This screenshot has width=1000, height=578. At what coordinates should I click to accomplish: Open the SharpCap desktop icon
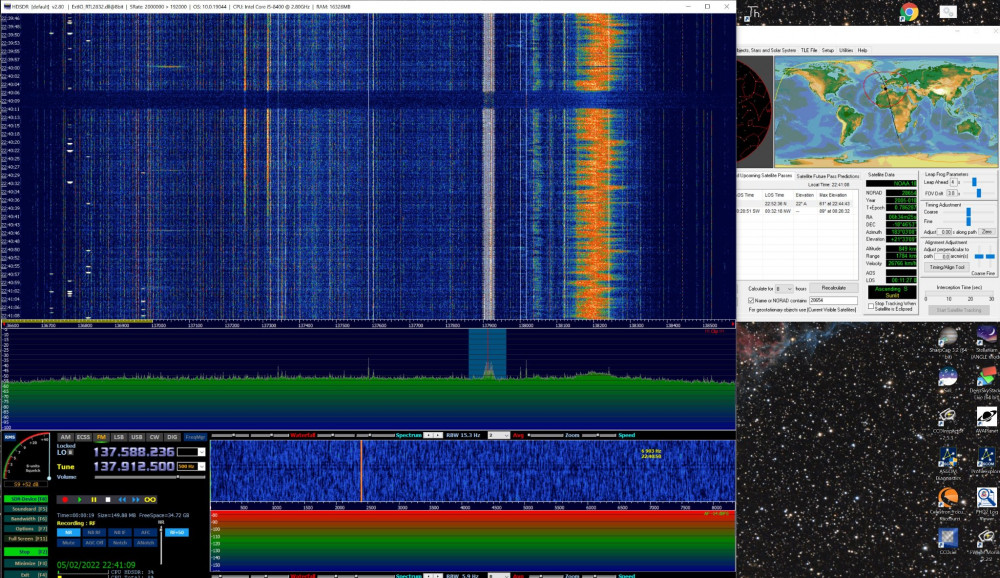point(948,340)
